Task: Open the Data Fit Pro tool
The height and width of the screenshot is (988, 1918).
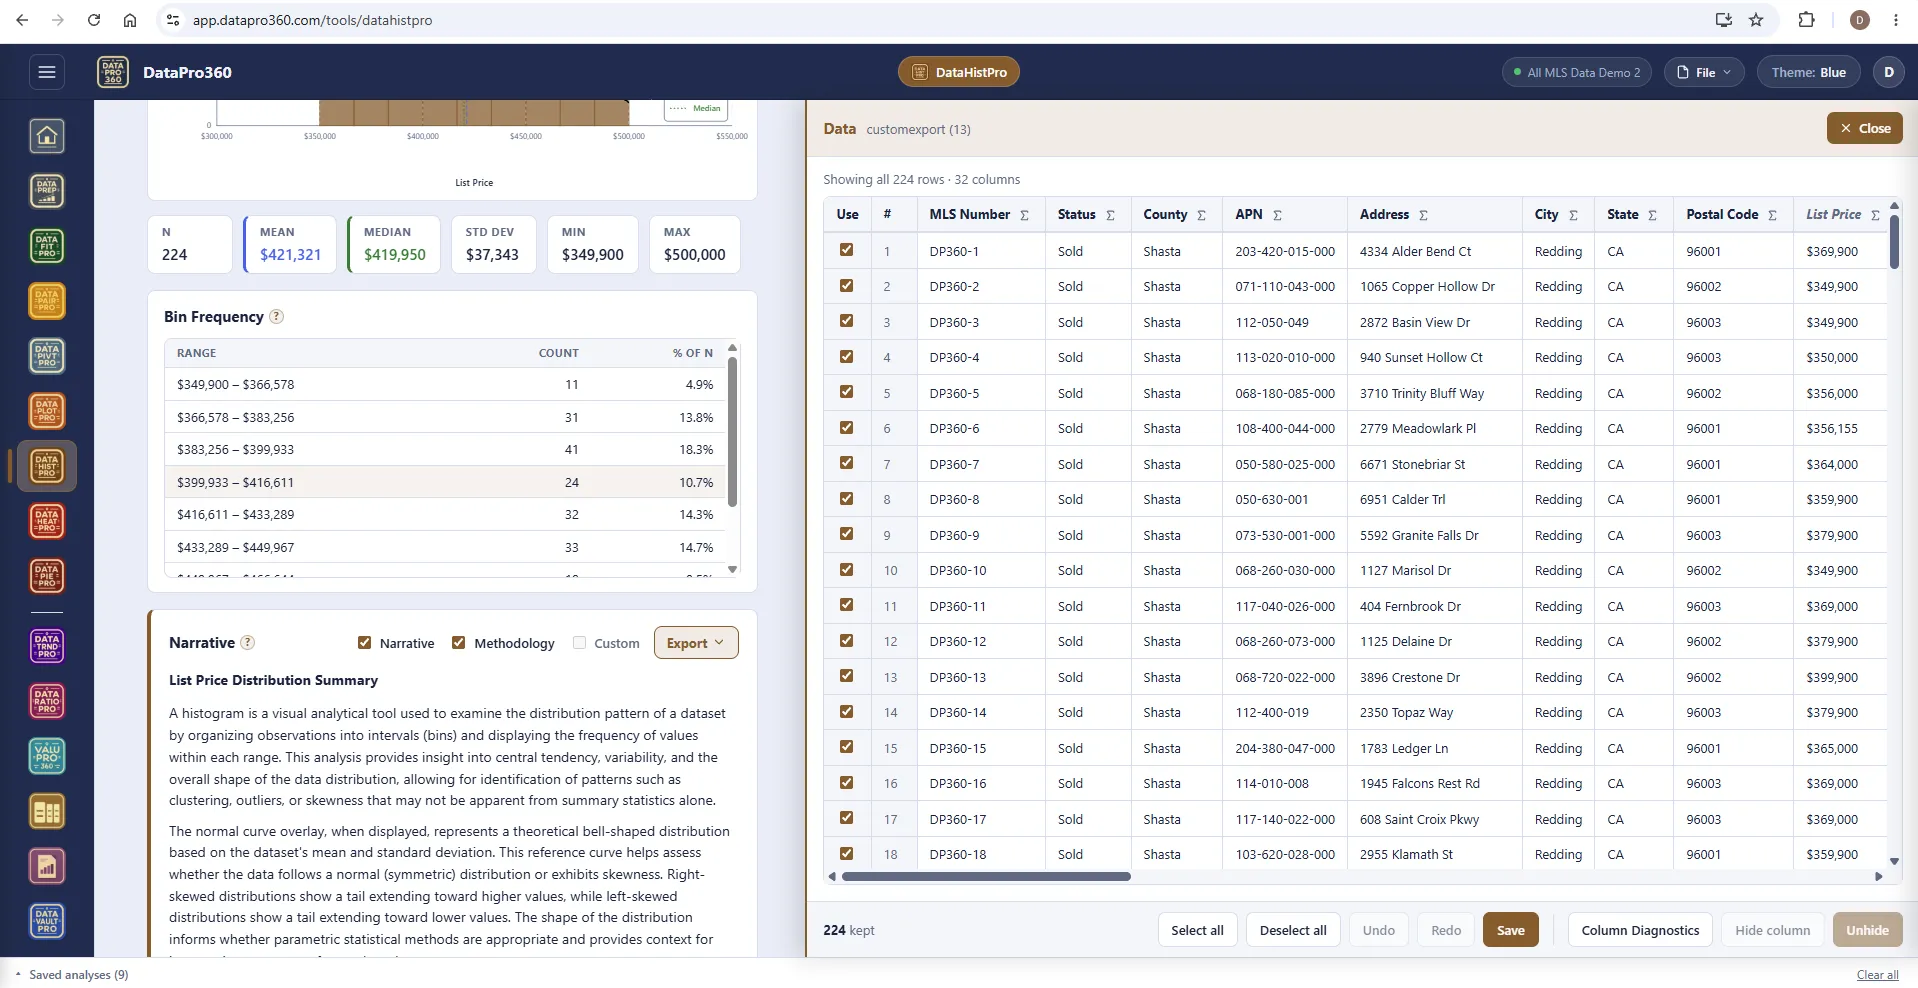Action: click(x=47, y=246)
